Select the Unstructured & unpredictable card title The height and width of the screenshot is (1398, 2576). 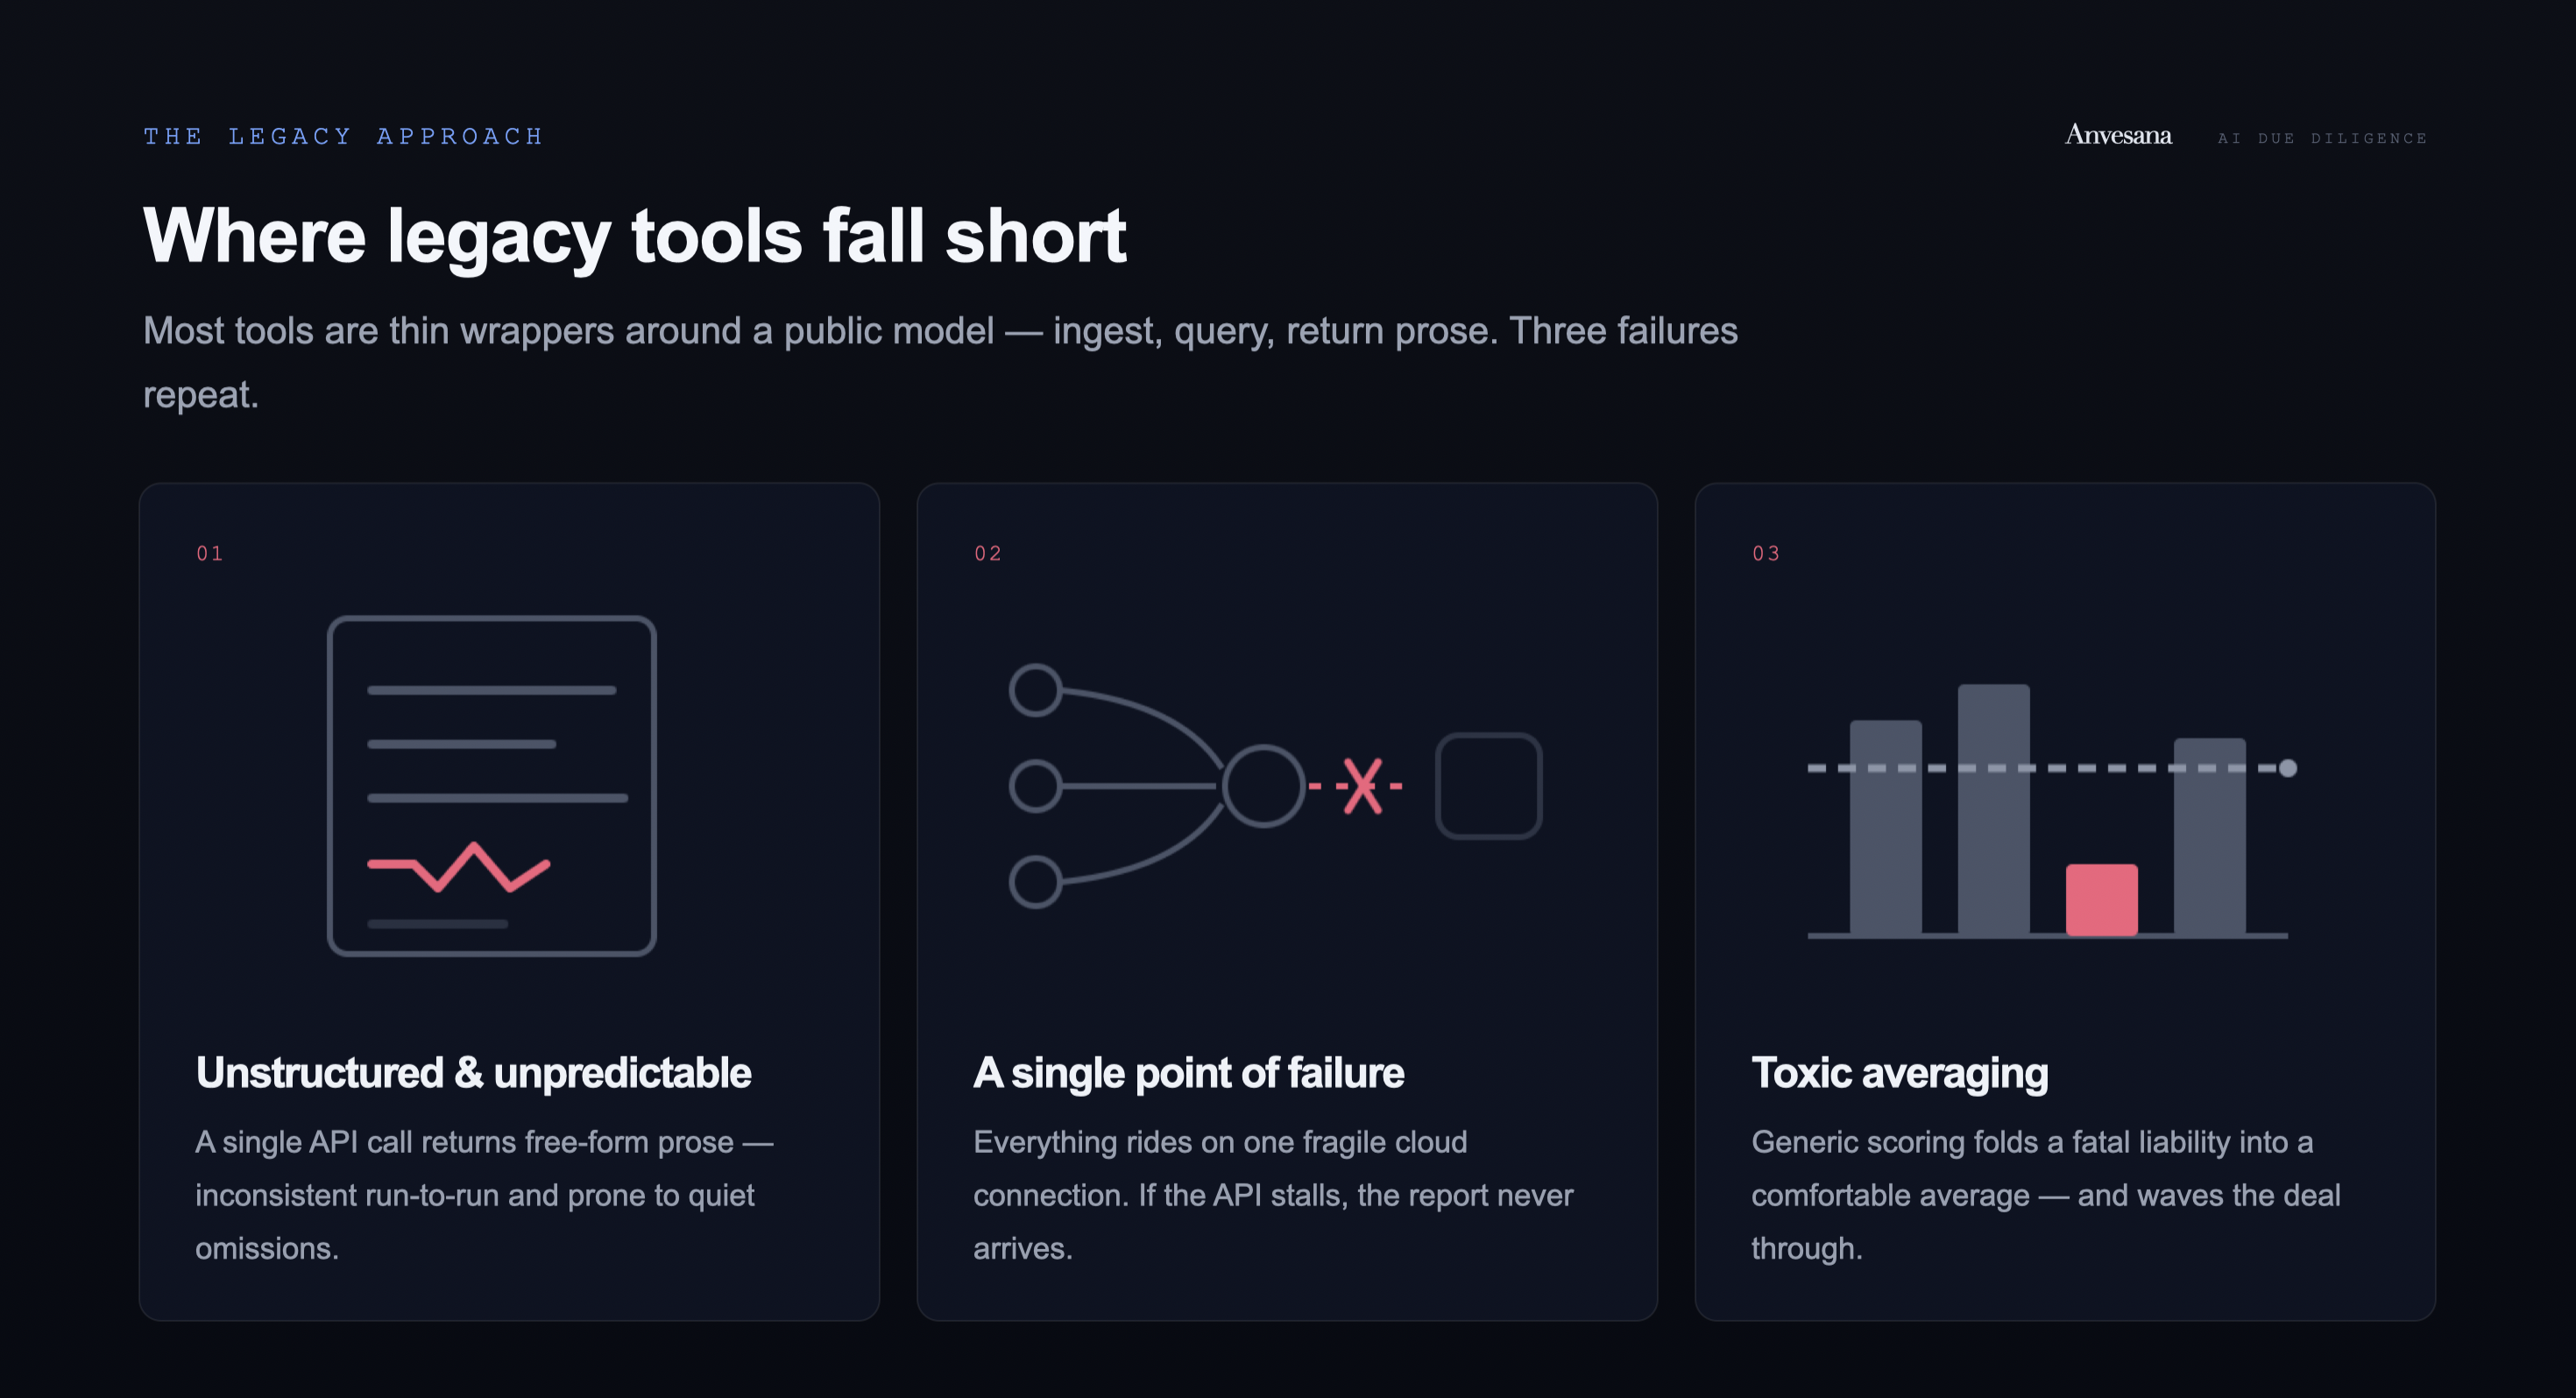474,1072
